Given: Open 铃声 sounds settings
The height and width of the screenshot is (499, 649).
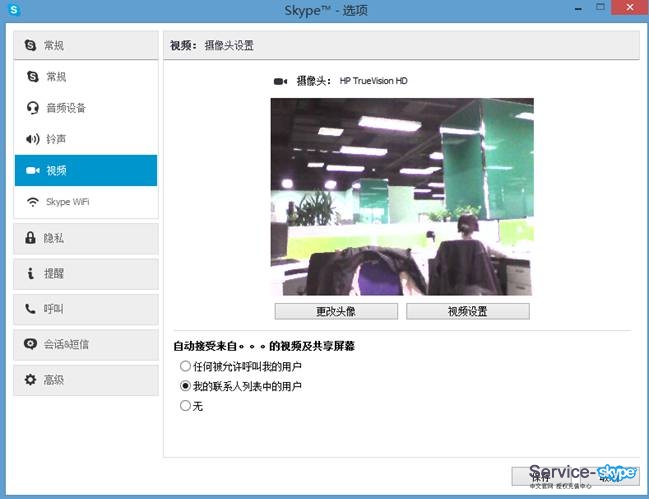Looking at the screenshot, I should [x=86, y=139].
